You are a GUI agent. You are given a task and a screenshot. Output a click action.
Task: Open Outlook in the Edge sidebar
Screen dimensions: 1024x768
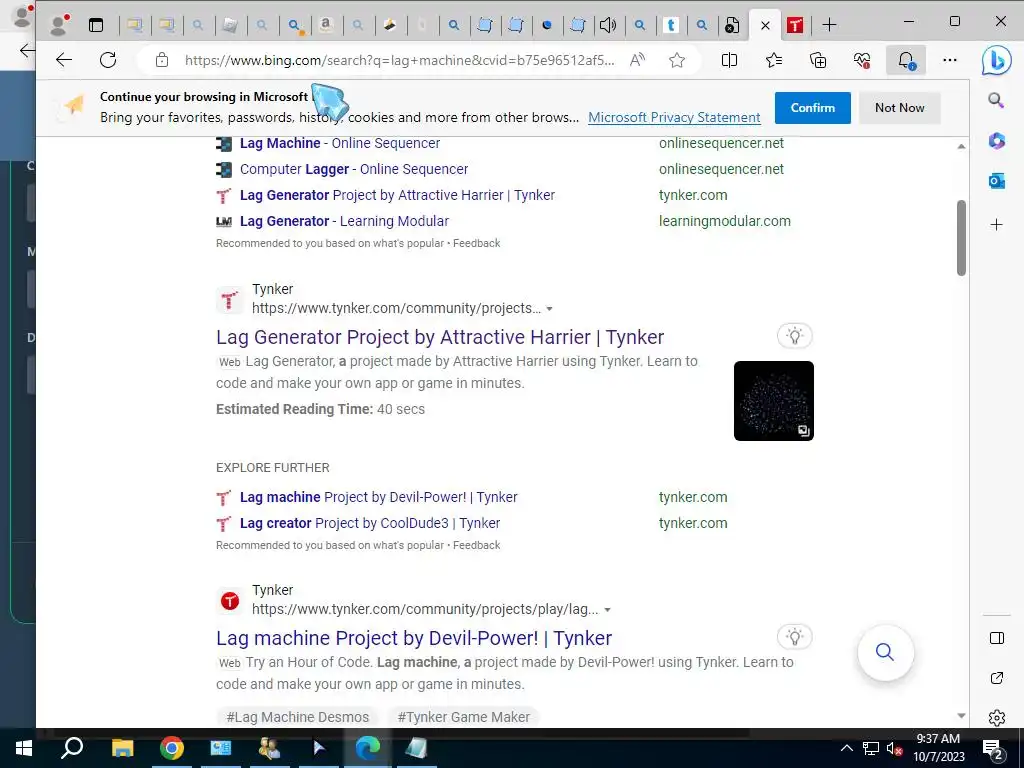(x=997, y=181)
